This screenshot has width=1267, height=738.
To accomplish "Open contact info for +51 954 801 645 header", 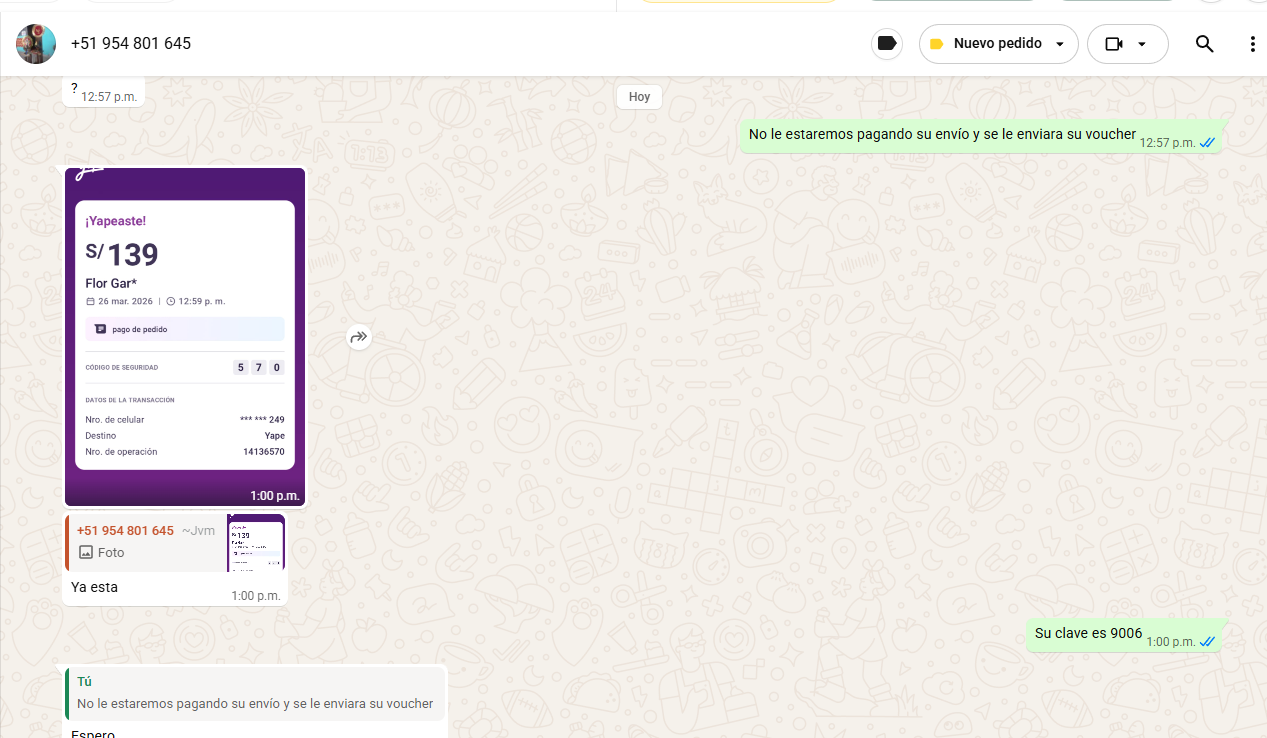I will pos(131,44).
